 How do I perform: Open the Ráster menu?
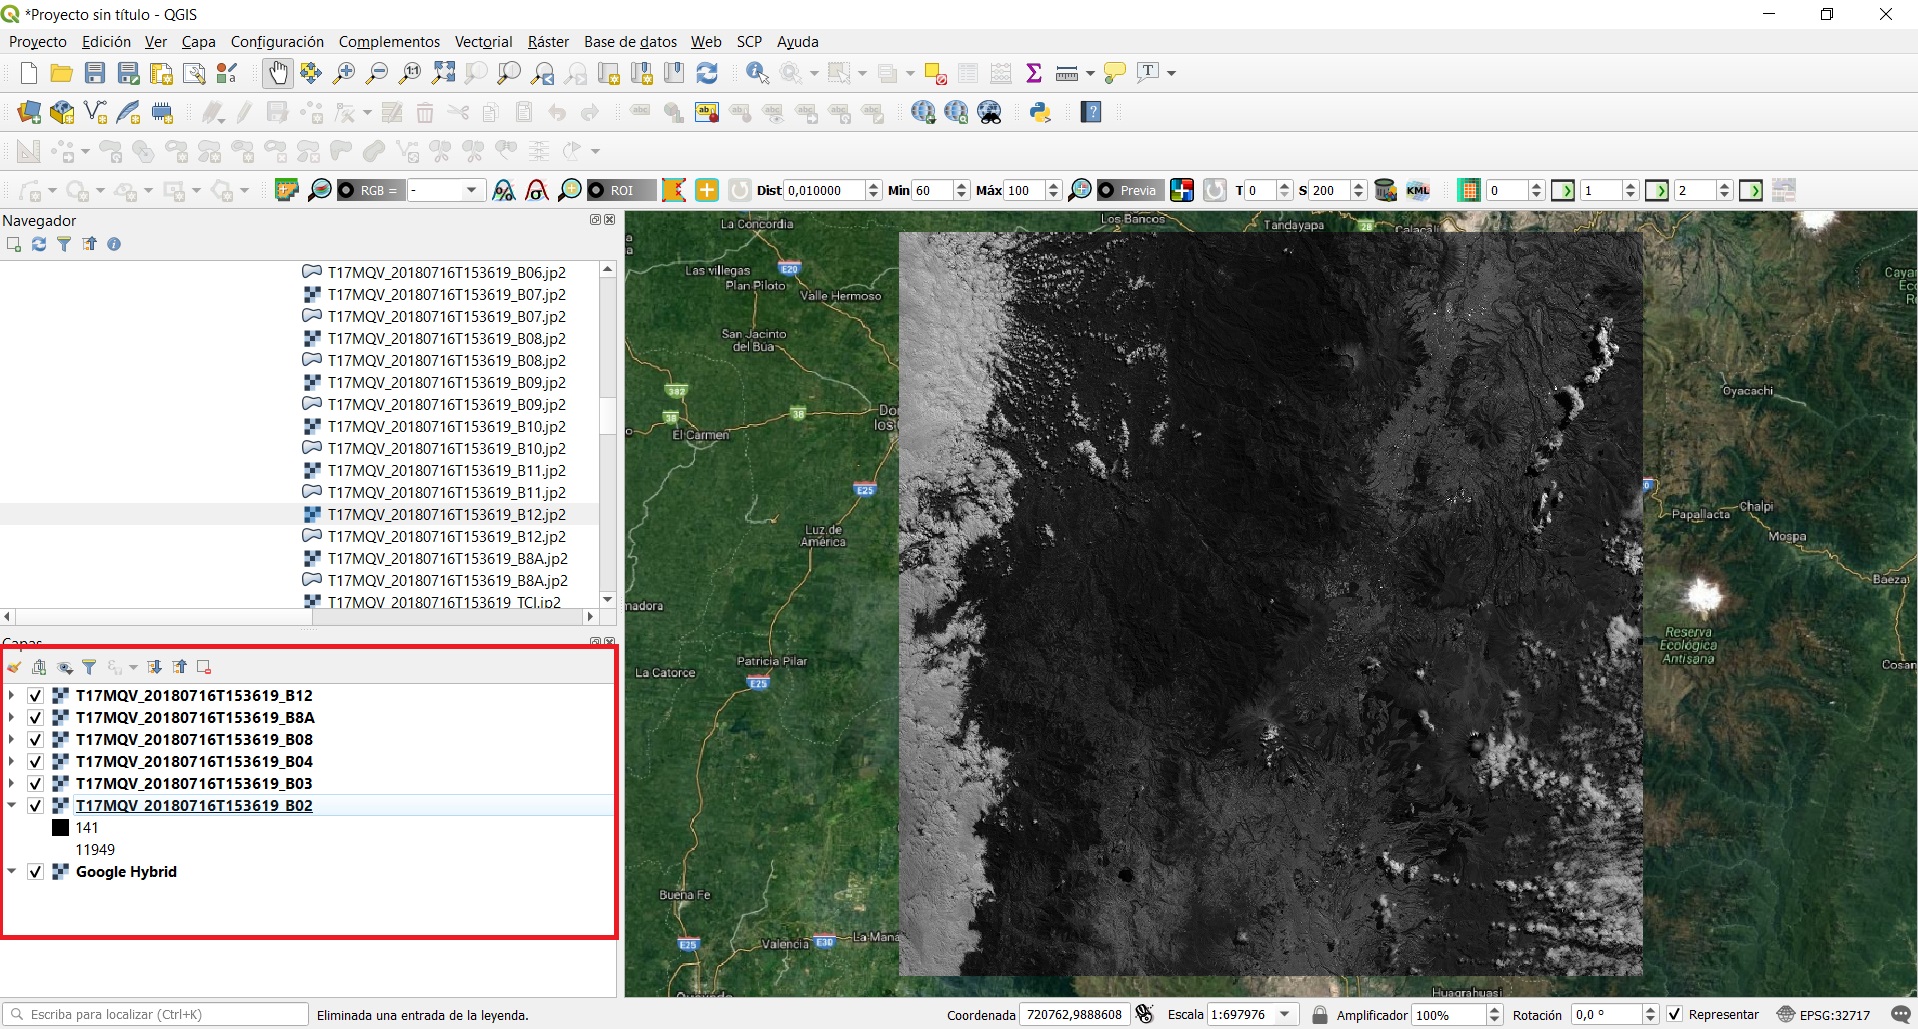548,42
